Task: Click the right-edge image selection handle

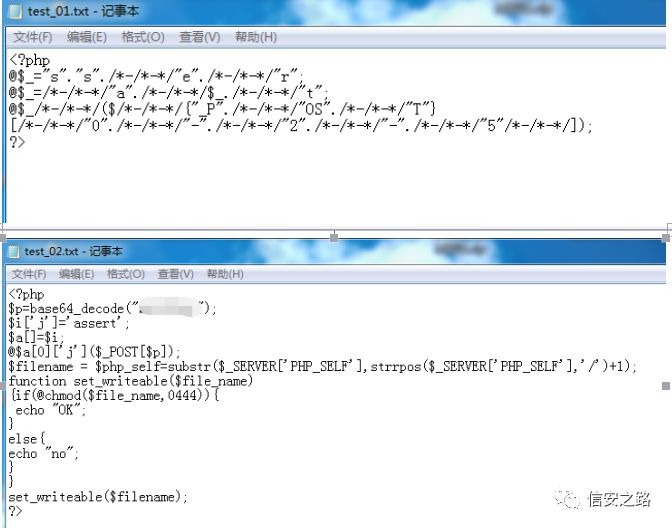Action: (666, 386)
